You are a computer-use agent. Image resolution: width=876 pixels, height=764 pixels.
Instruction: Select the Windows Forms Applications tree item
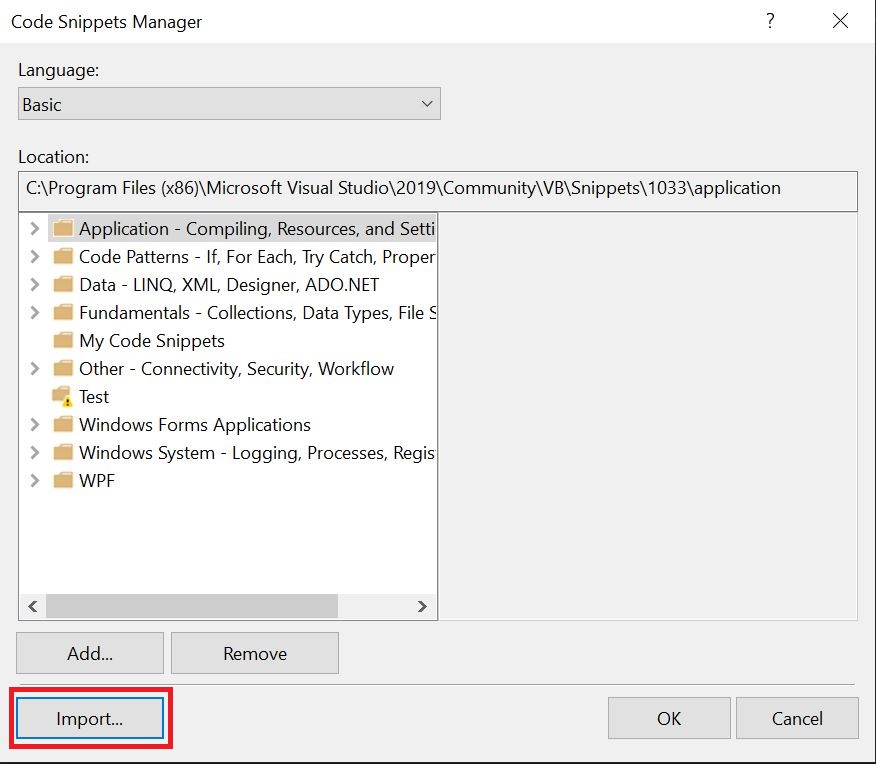(194, 425)
